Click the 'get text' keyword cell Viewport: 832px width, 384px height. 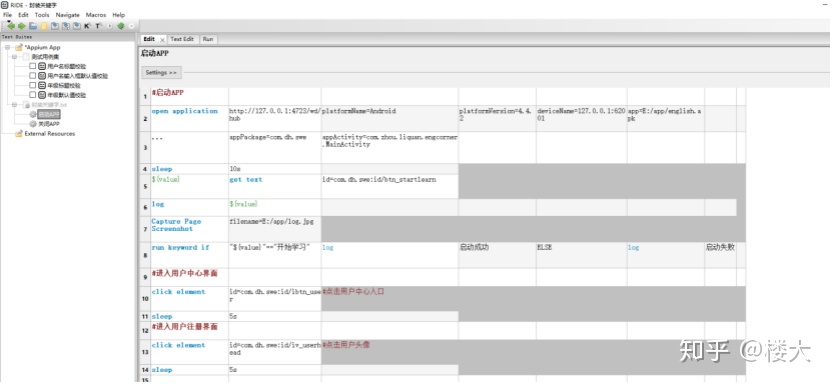[x=275, y=186]
